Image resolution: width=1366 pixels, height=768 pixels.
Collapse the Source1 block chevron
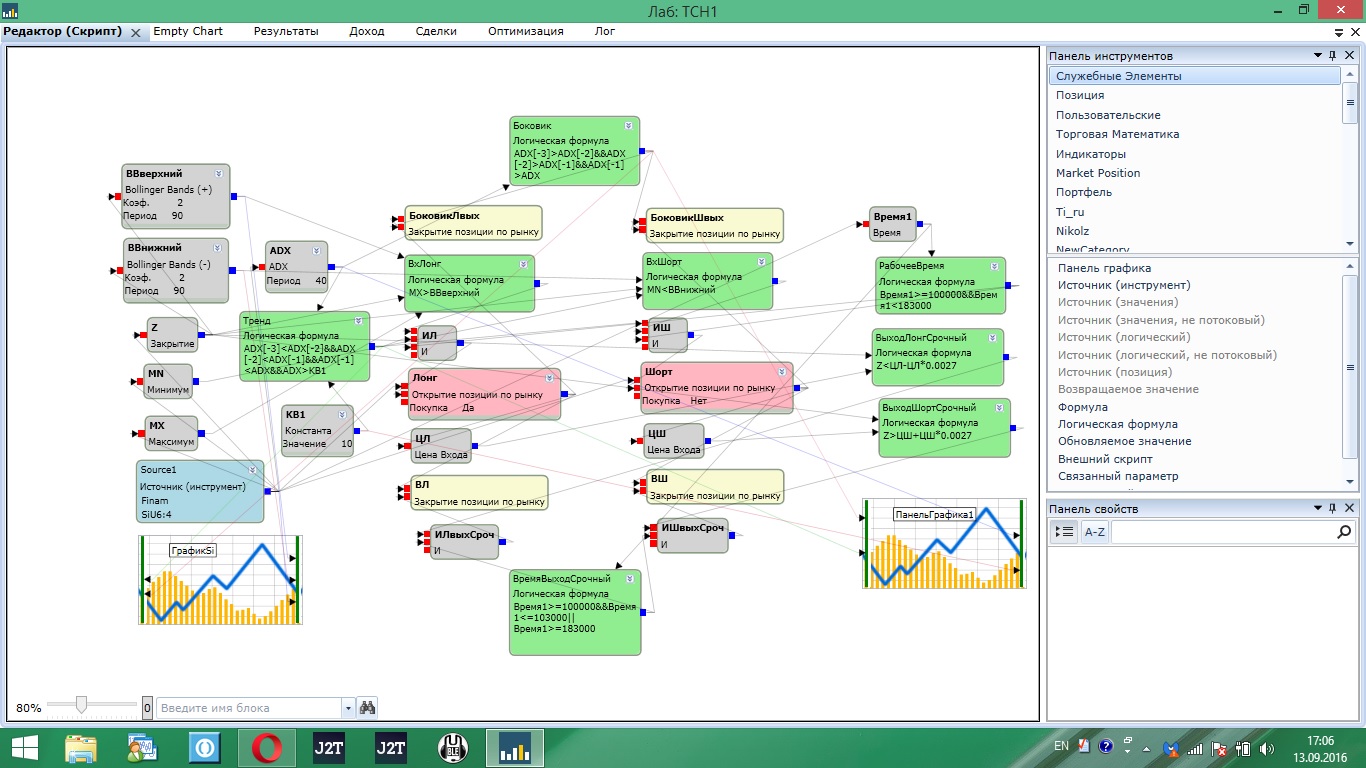pyautogui.click(x=253, y=469)
